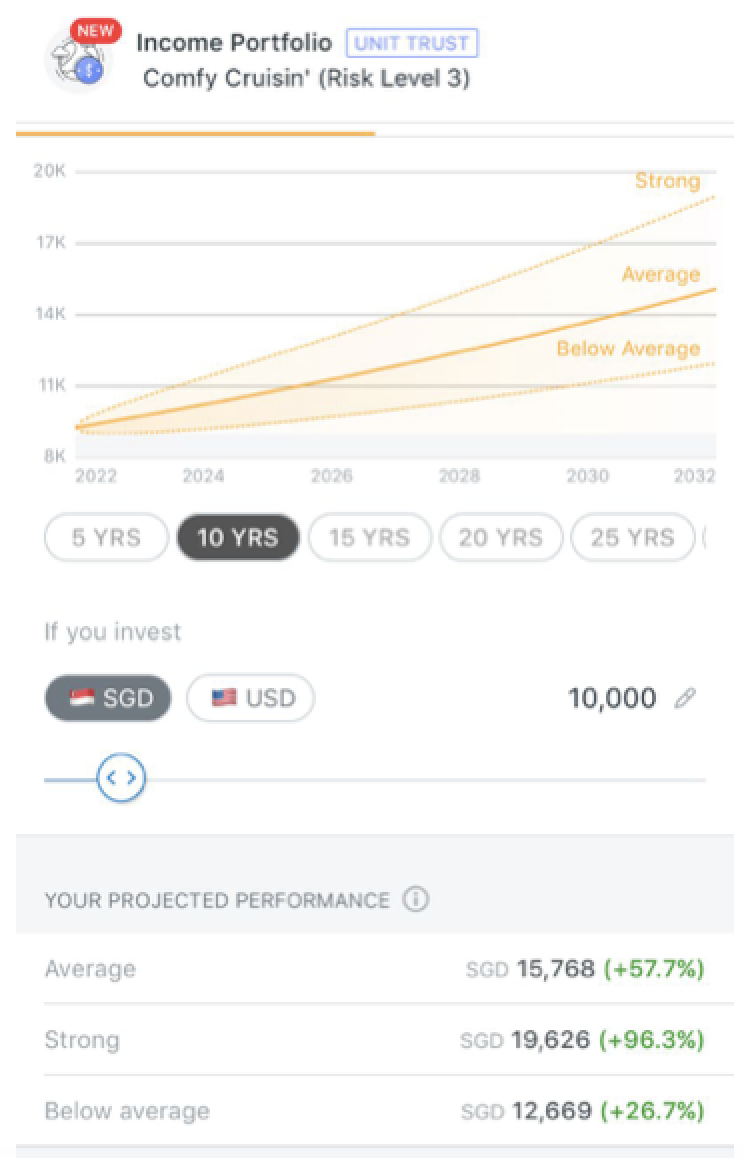Choose the 15 YRS projection period
The height and width of the screenshot is (1158, 742).
pyautogui.click(x=369, y=538)
